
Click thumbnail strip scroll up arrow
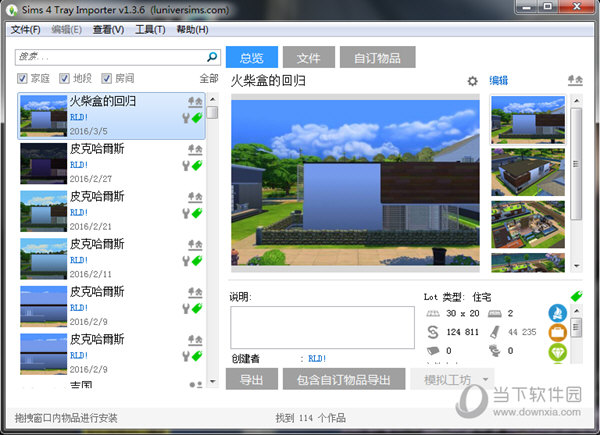point(576,101)
